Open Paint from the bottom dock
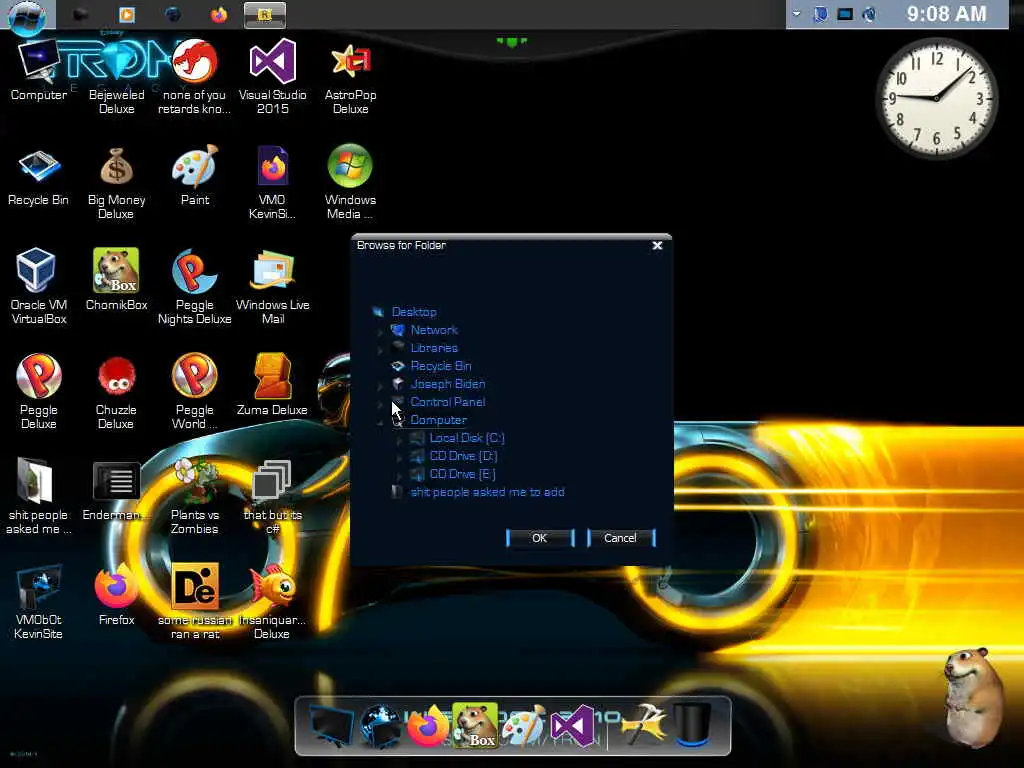Viewport: 1024px width, 768px height. [x=522, y=725]
